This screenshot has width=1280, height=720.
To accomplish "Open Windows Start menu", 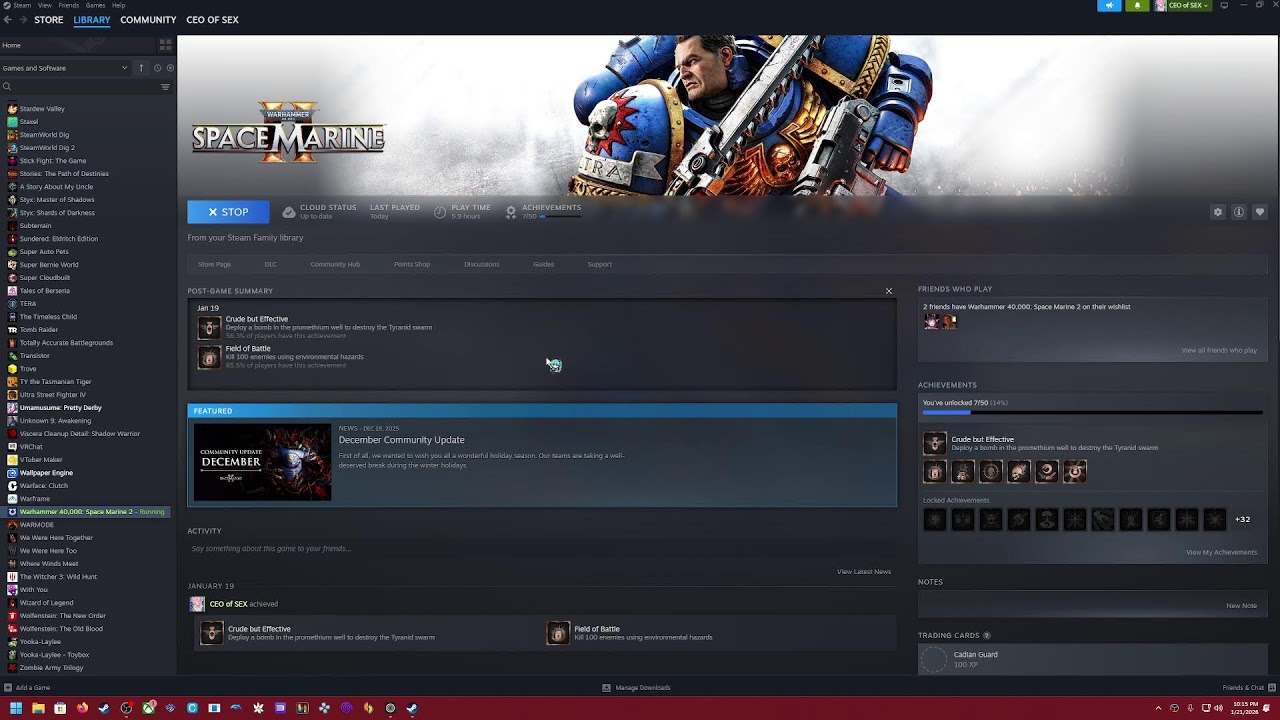I will [x=16, y=708].
